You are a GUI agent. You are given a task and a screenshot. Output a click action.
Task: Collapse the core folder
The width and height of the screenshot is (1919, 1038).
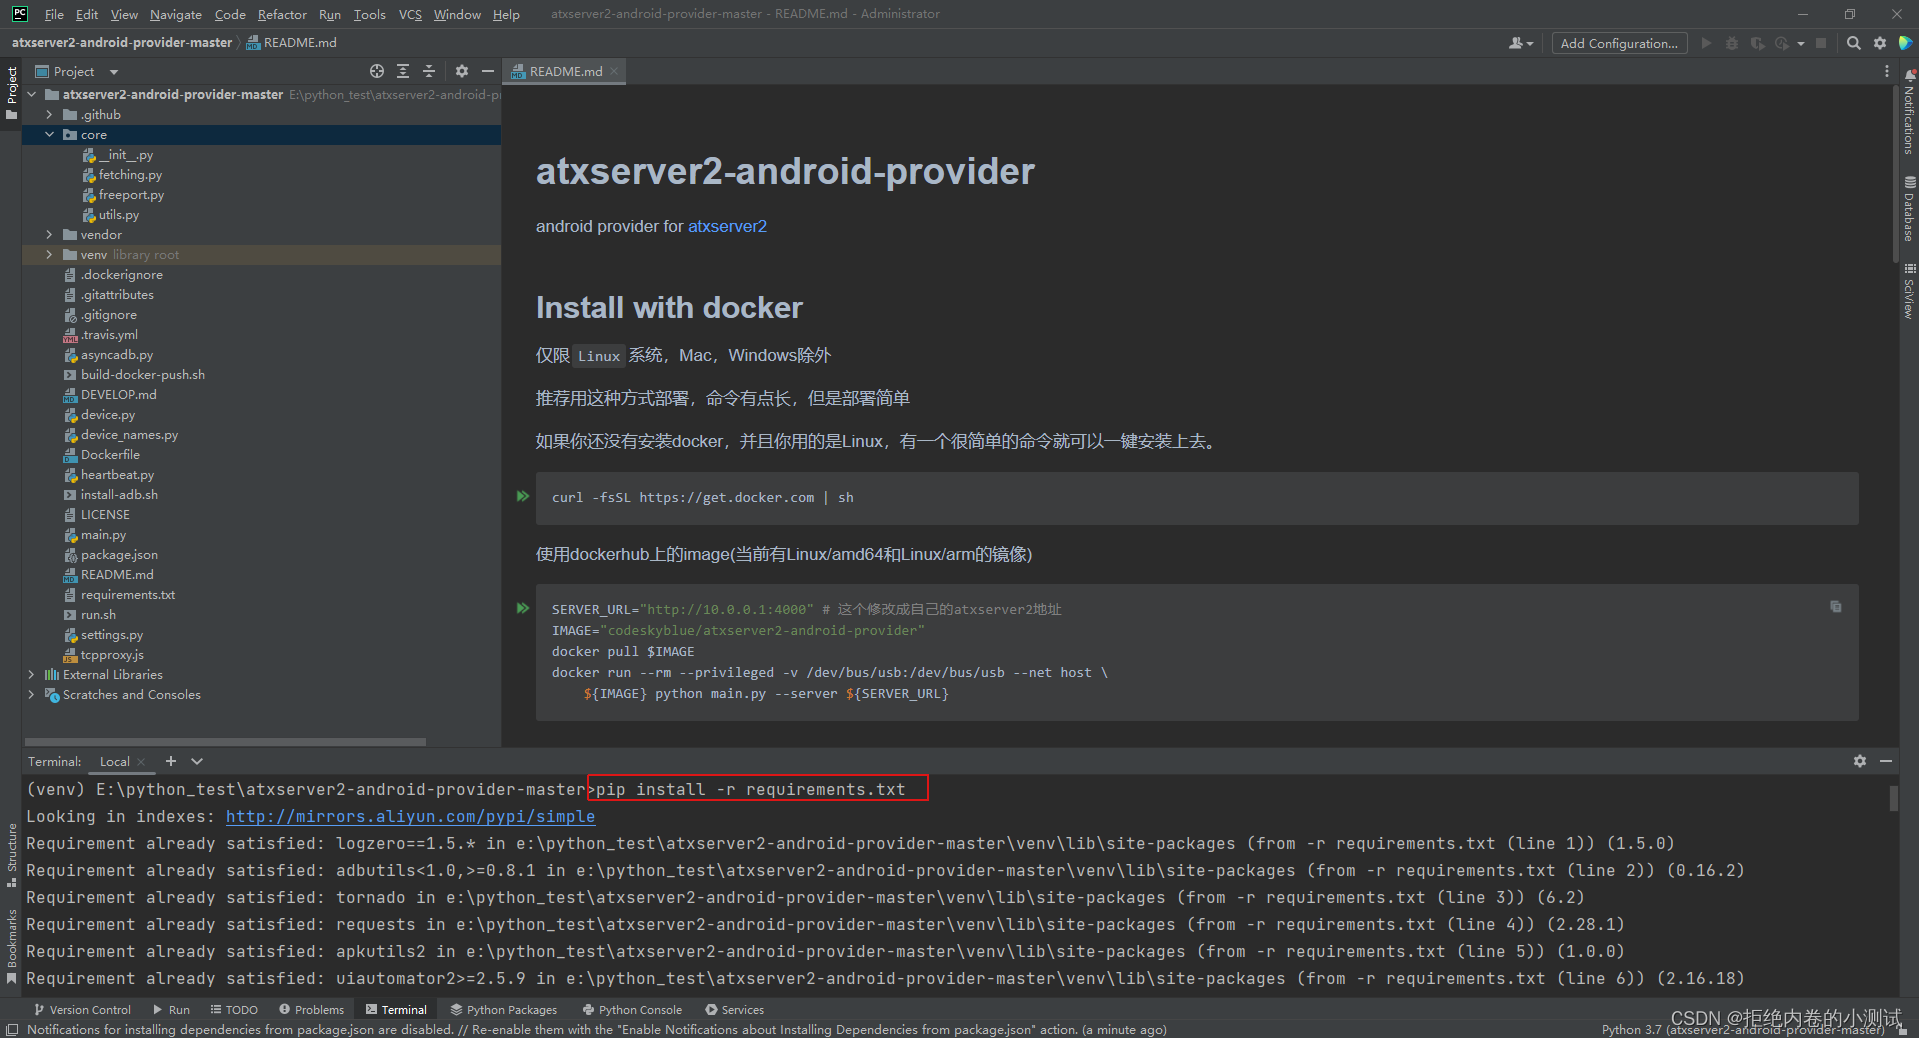click(x=49, y=134)
